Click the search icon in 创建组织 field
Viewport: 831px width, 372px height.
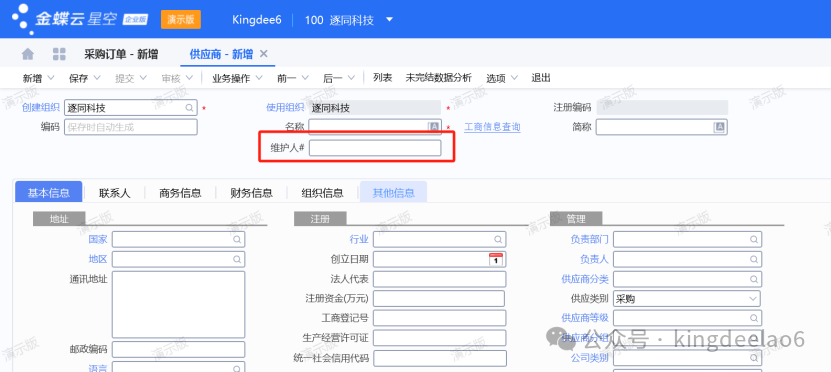coord(189,108)
